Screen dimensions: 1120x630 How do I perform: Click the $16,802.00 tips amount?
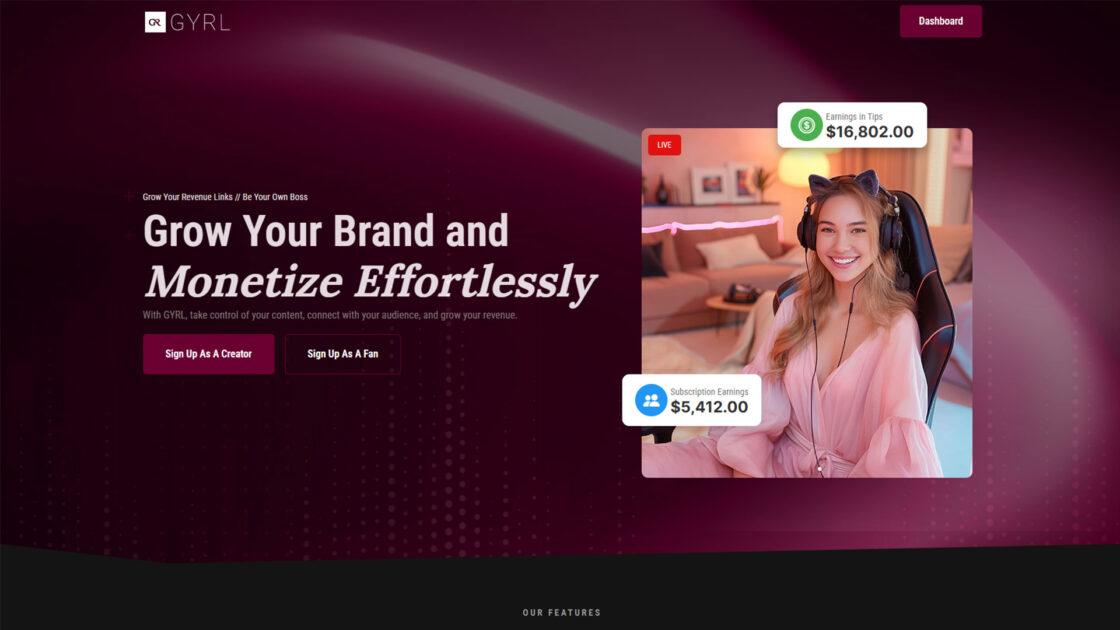(869, 132)
